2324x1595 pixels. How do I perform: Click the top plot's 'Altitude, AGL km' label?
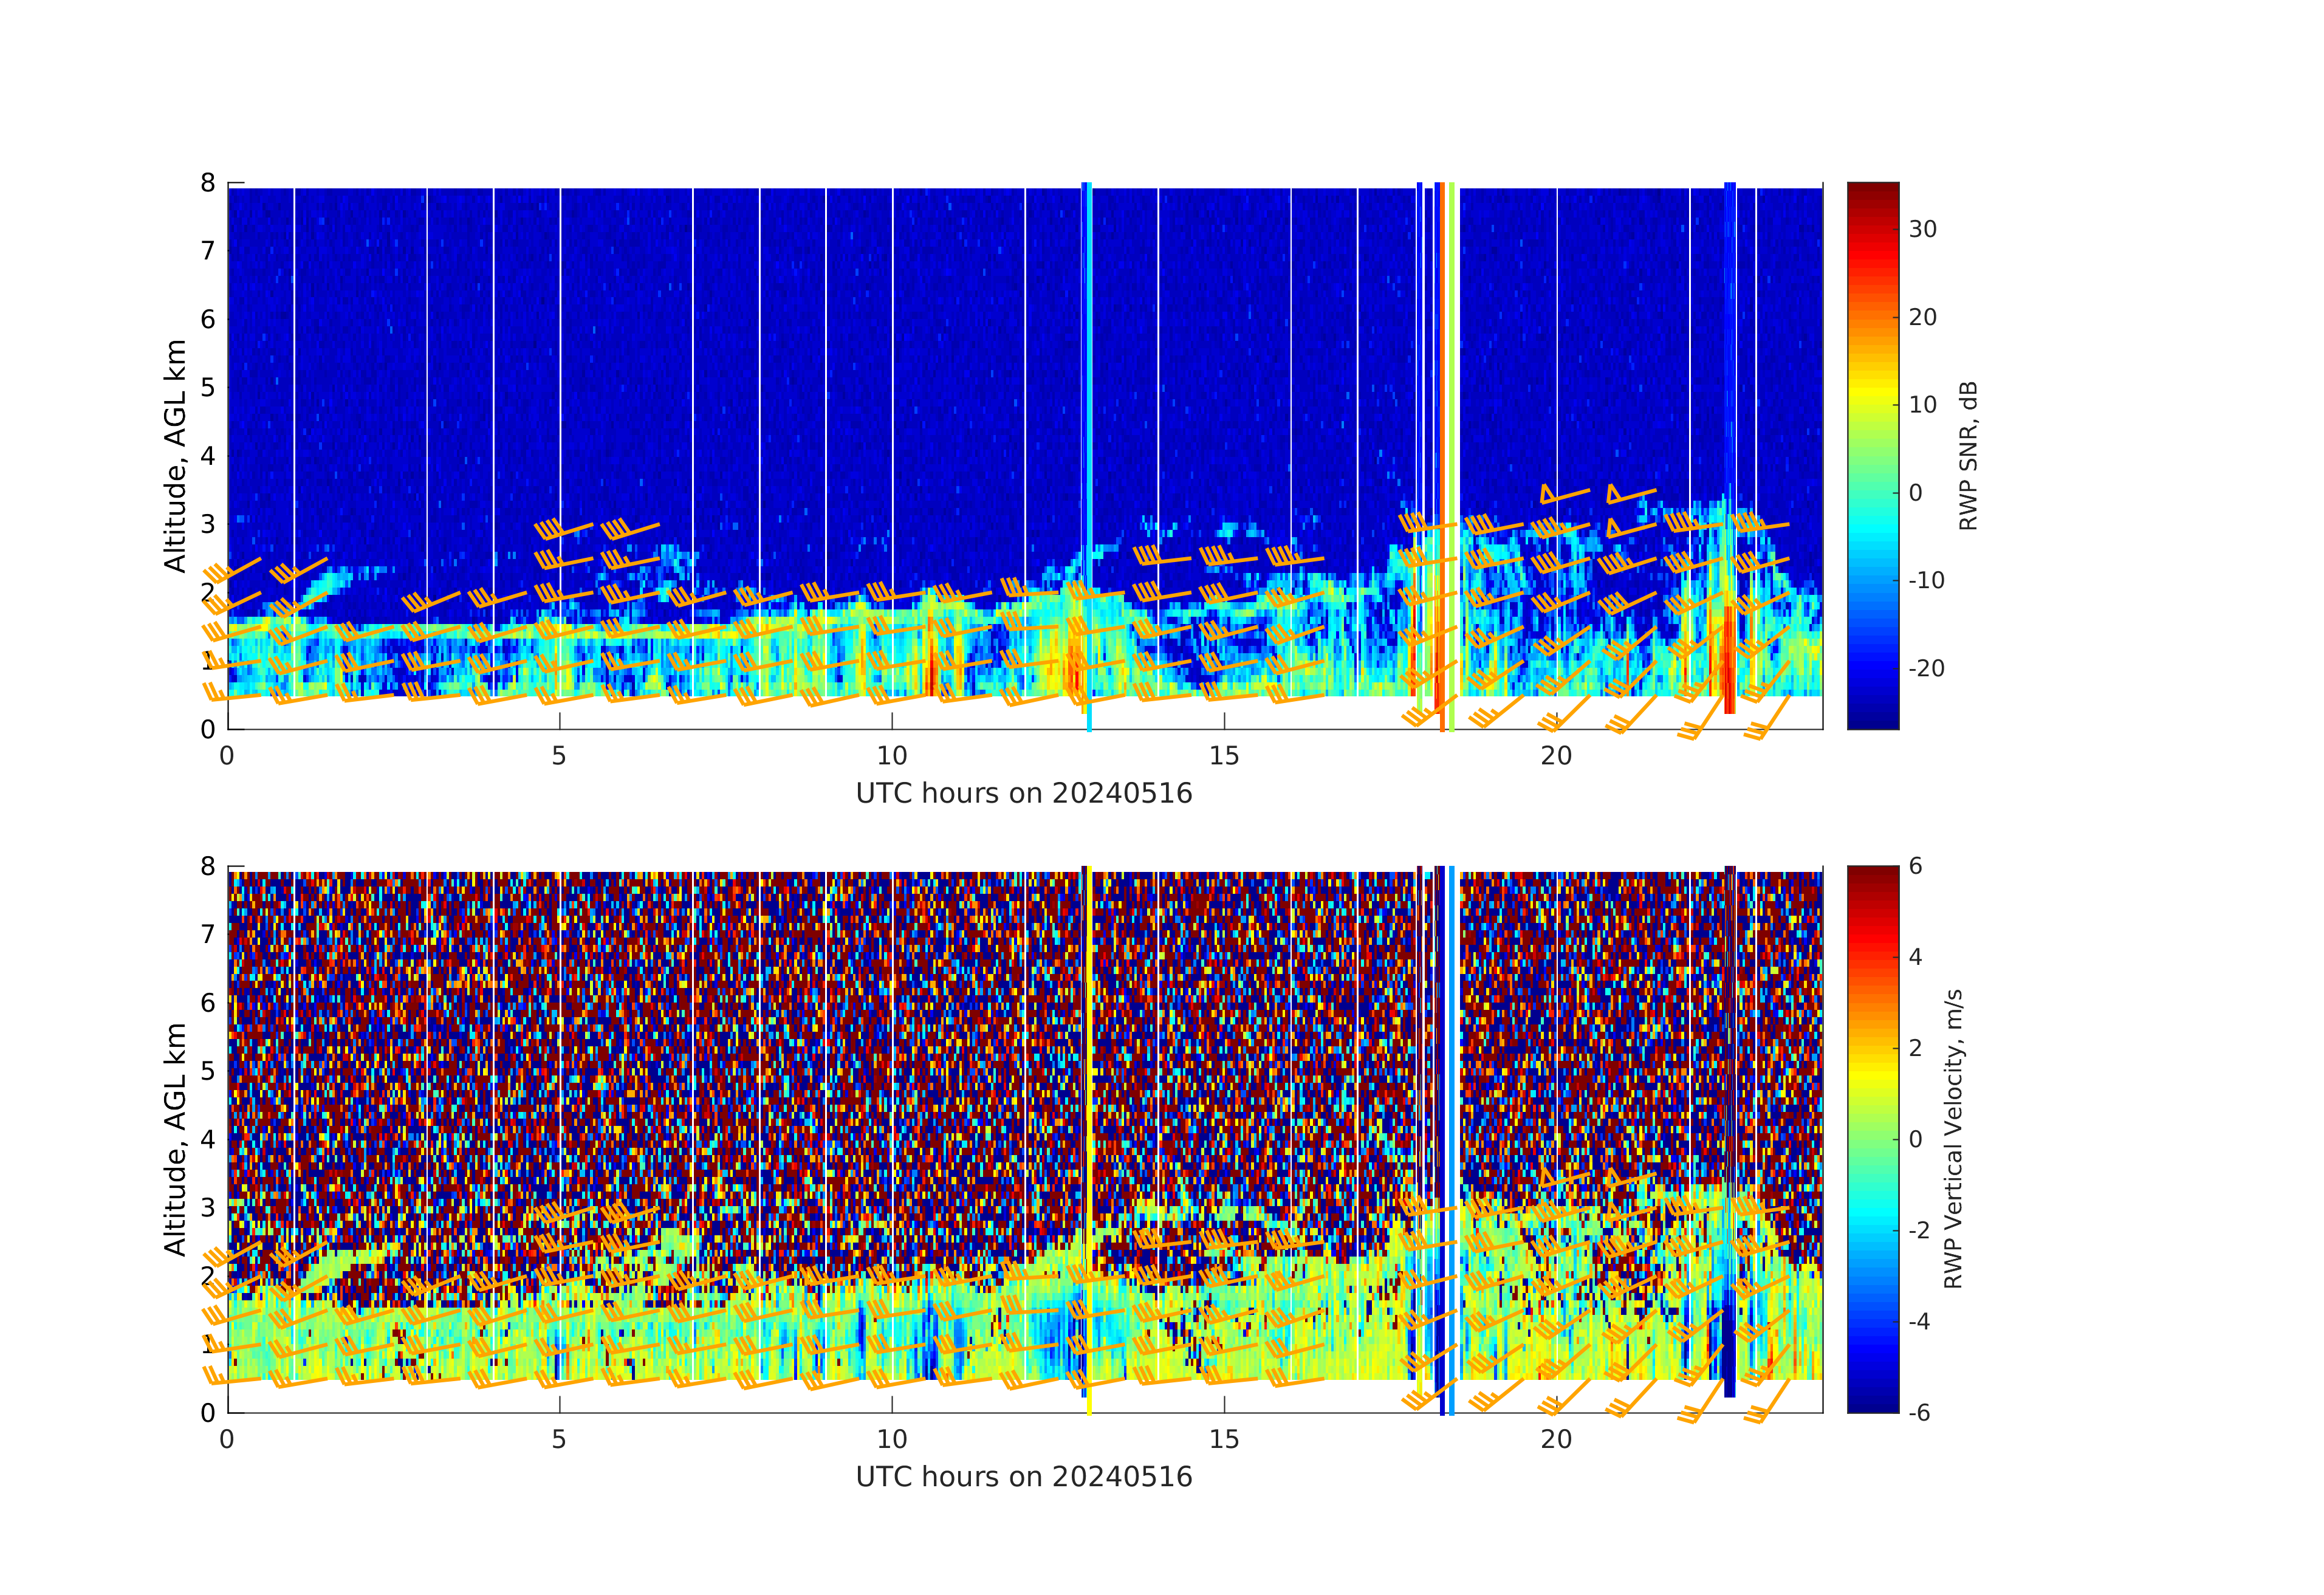(x=176, y=456)
